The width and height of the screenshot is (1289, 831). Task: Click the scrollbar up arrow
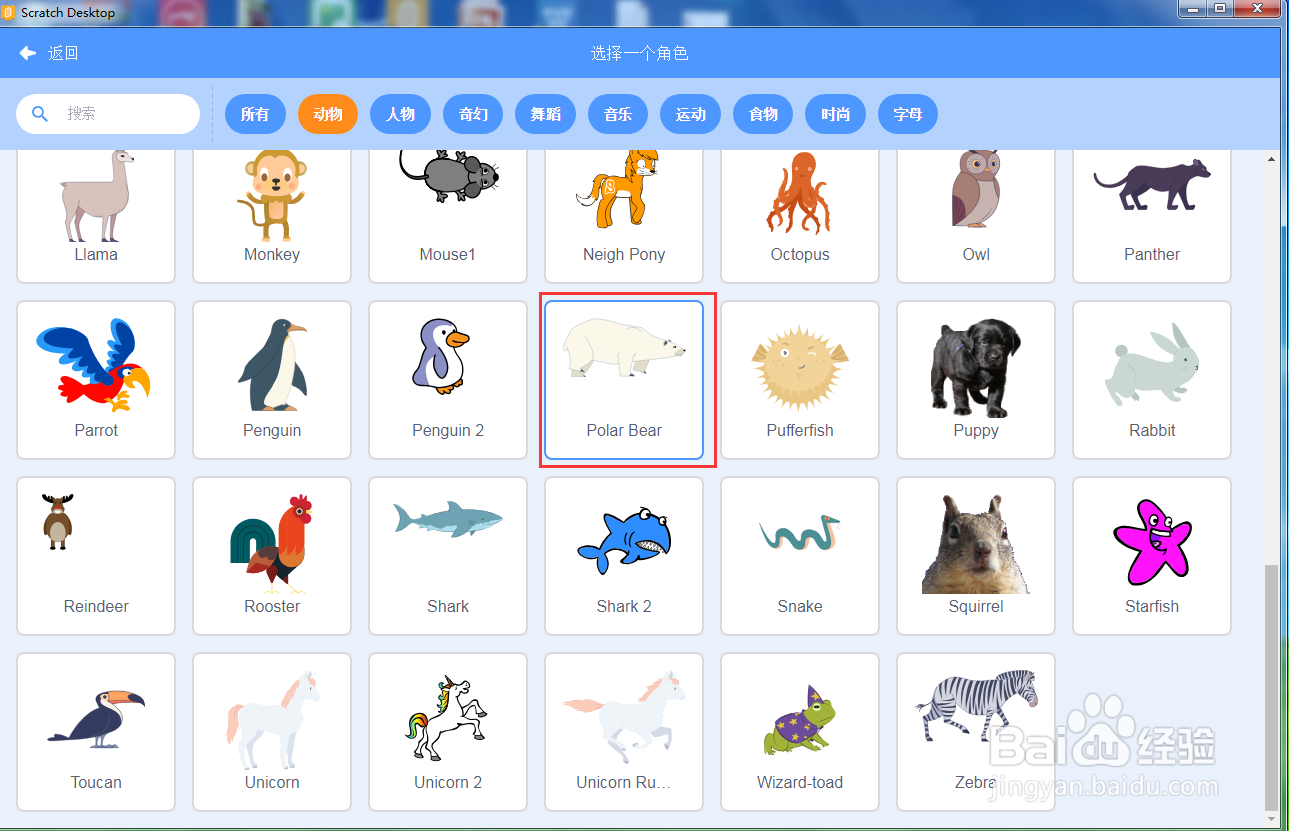coord(1272,158)
